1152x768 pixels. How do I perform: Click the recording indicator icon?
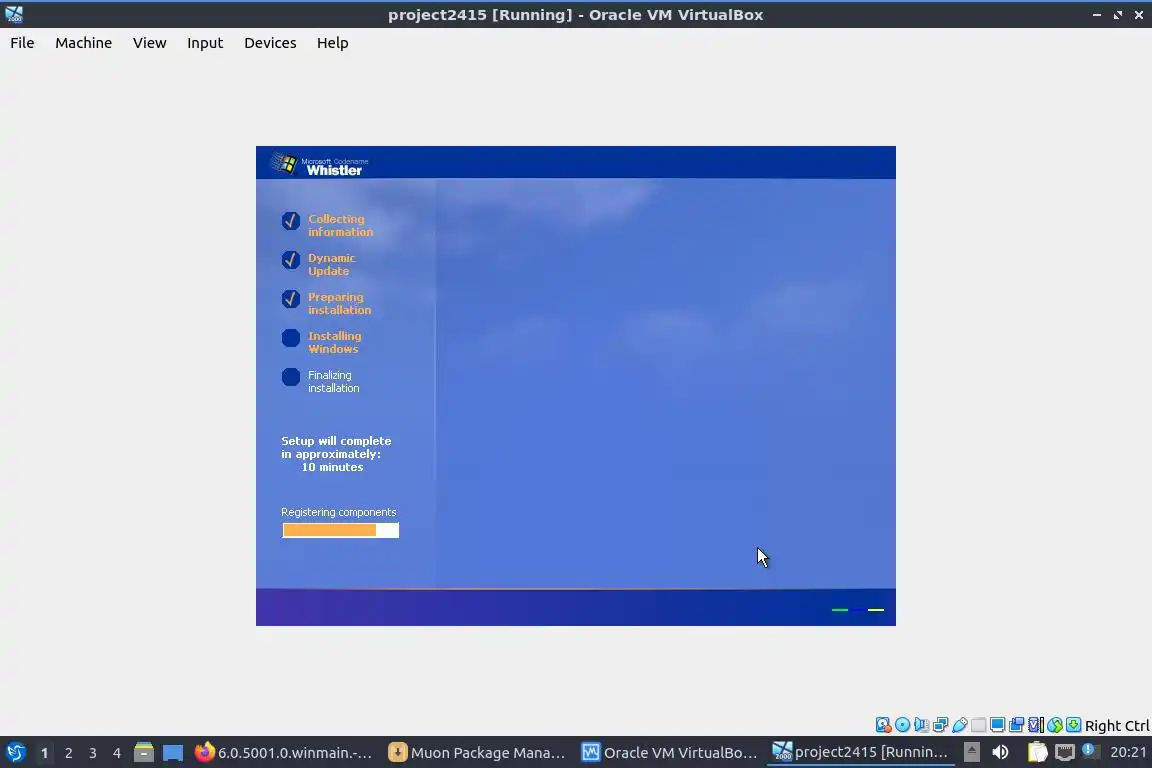(x=1017, y=725)
